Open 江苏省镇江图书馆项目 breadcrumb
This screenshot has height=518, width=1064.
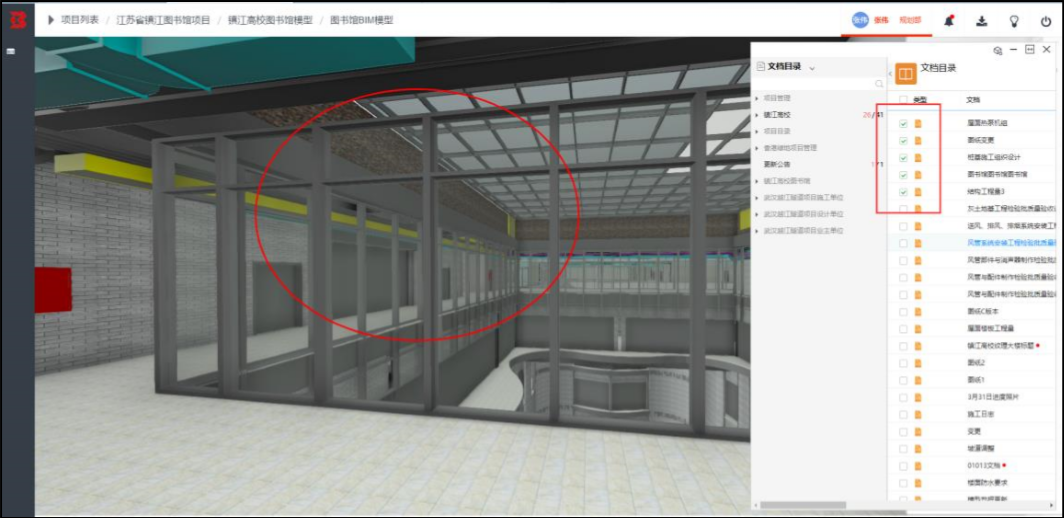pos(164,20)
